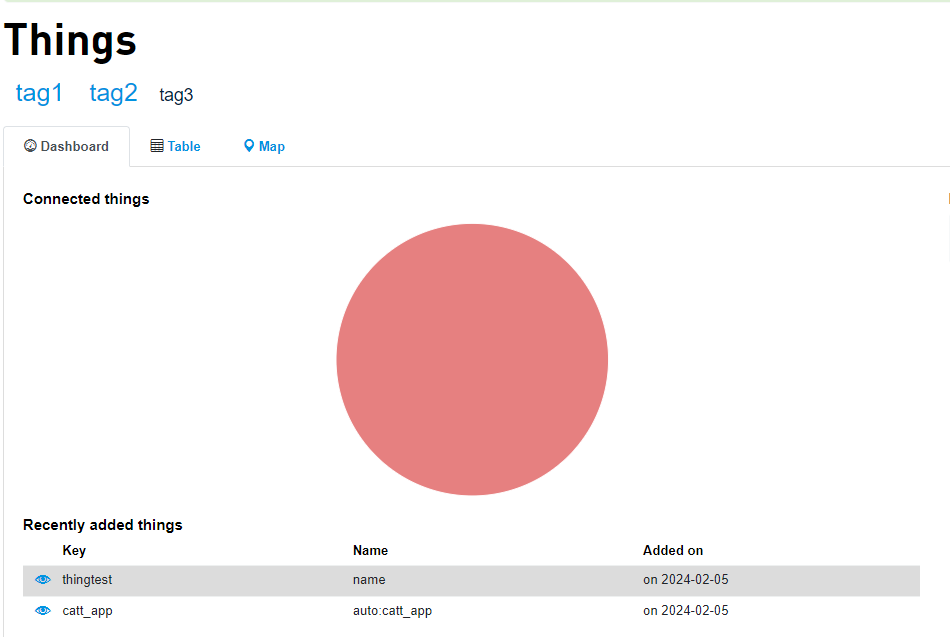The width and height of the screenshot is (950, 637).
Task: Select the tag2 link
Action: 113,93
